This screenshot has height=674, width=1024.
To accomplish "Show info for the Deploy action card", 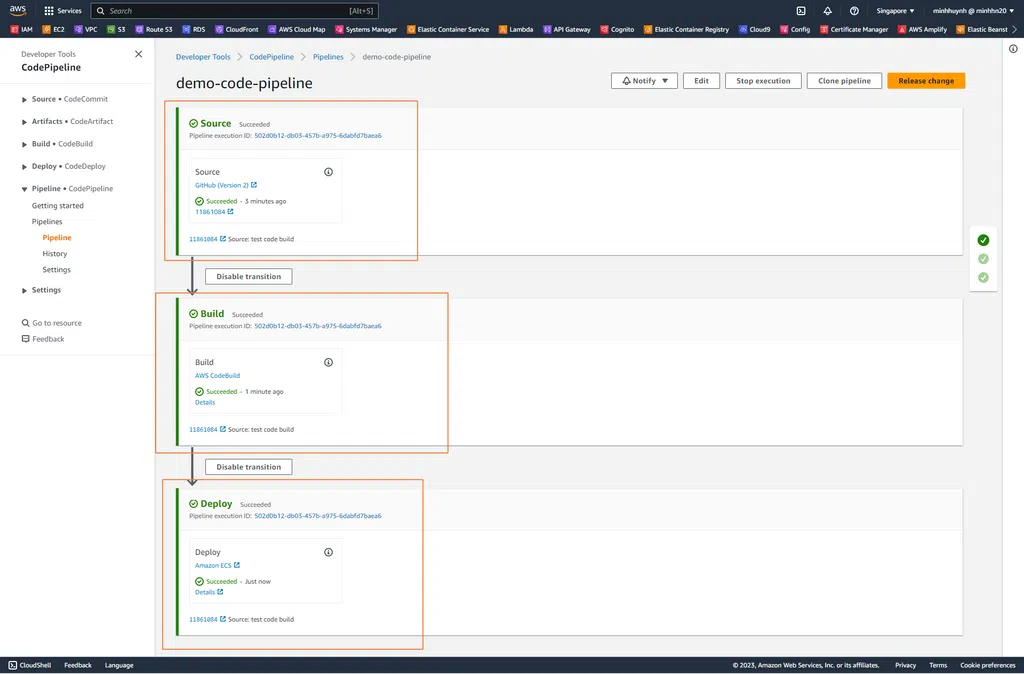I will tap(328, 553).
